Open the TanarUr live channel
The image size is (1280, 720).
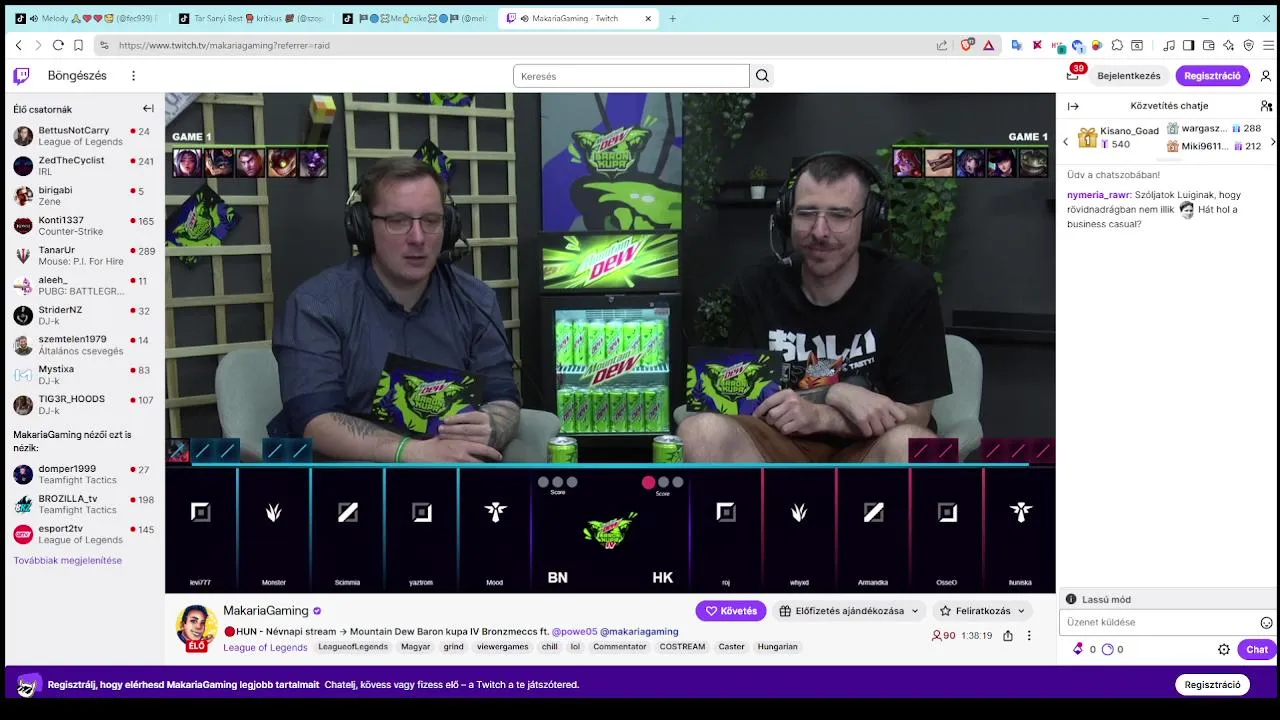click(x=82, y=256)
